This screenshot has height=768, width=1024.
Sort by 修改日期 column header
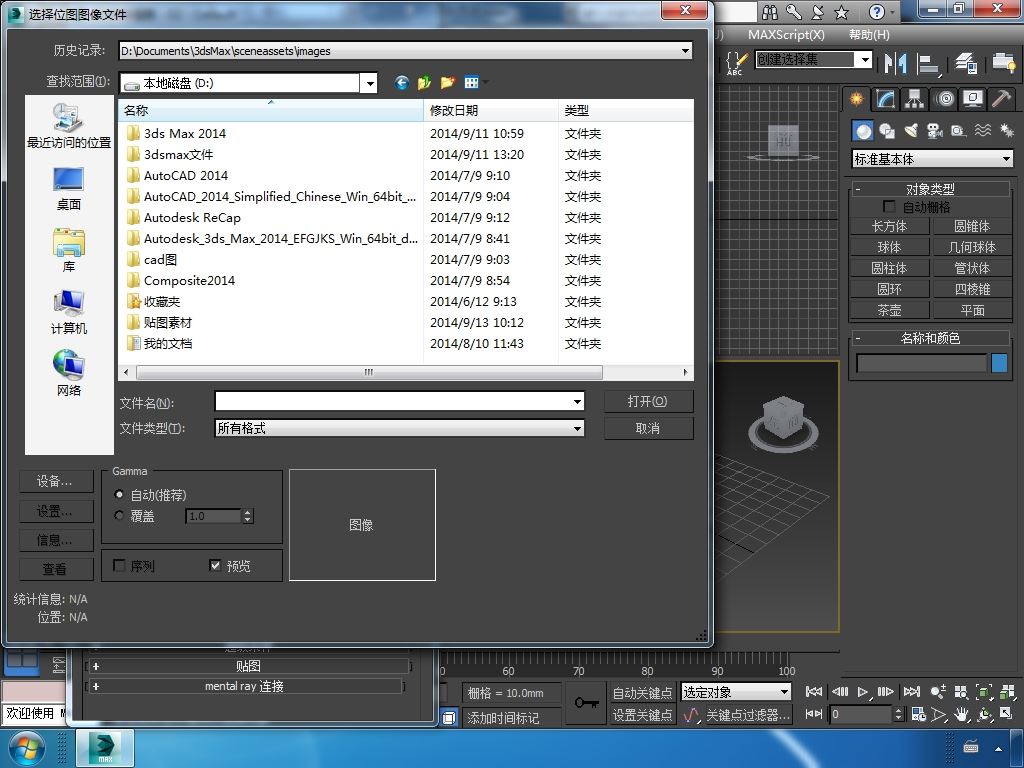pyautogui.click(x=491, y=110)
